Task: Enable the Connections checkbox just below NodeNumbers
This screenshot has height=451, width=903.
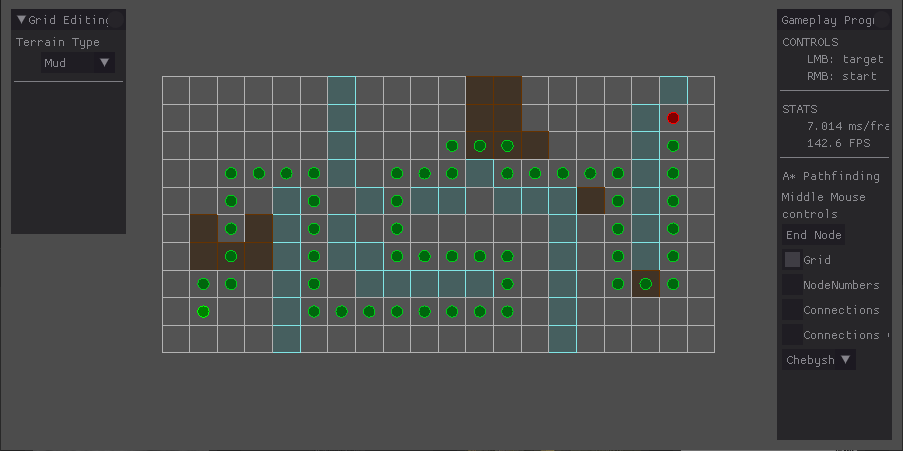Action: coord(792,310)
